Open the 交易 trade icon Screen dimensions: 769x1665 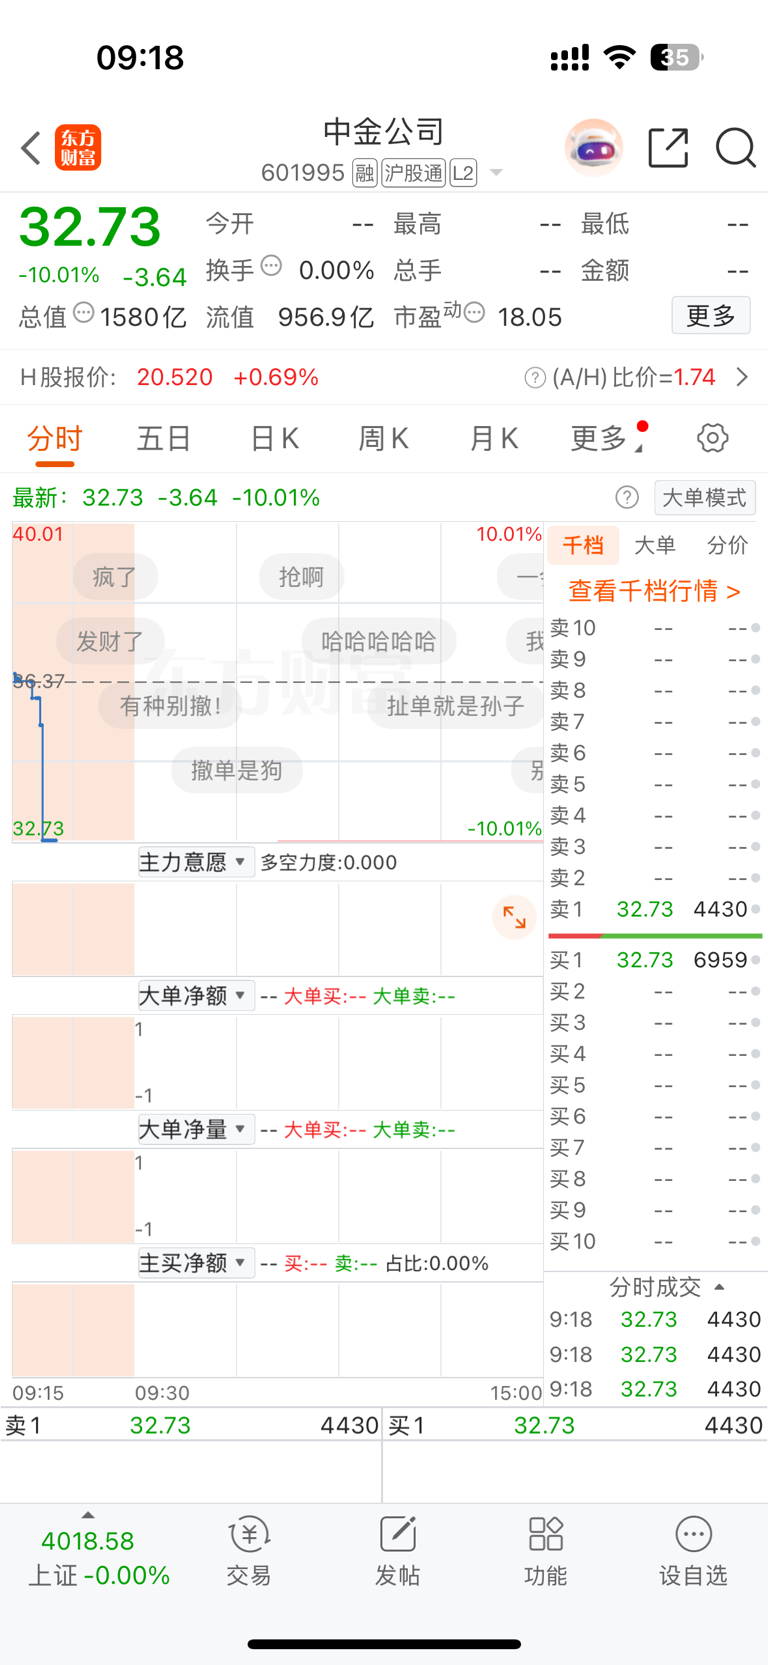tap(249, 1550)
